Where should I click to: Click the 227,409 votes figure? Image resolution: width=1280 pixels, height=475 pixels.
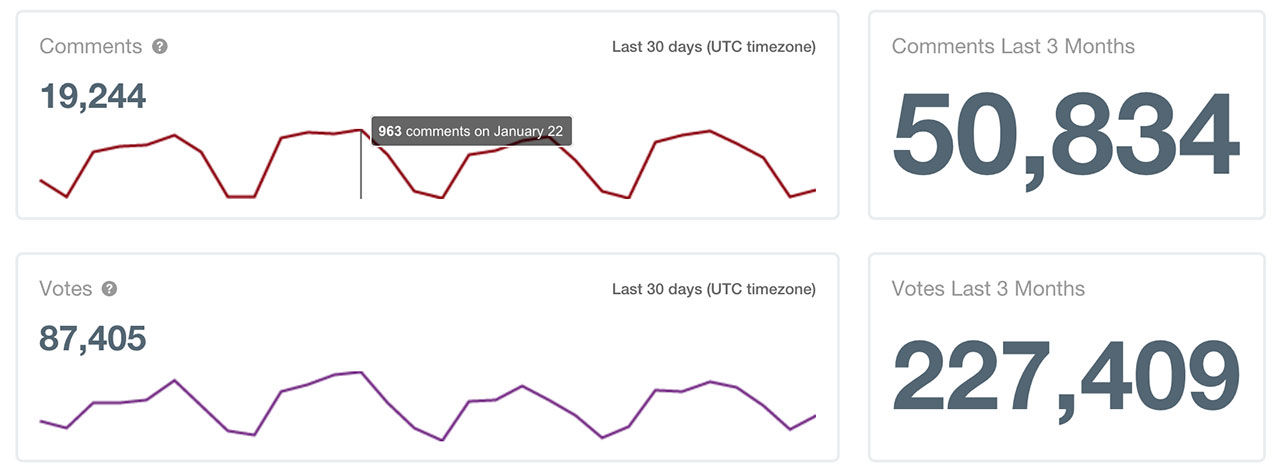[1064, 378]
